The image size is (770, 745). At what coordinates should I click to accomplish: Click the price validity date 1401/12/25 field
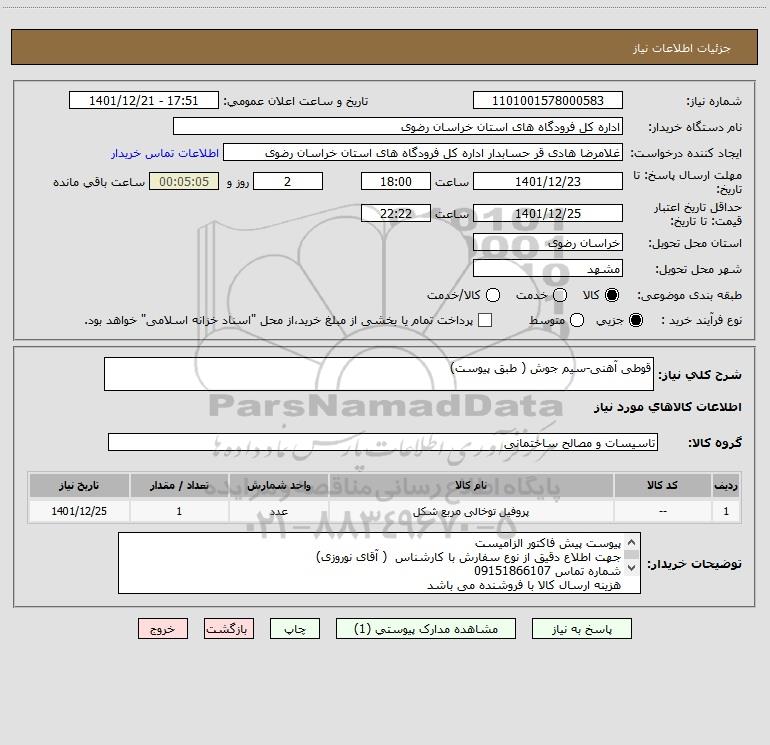[548, 213]
